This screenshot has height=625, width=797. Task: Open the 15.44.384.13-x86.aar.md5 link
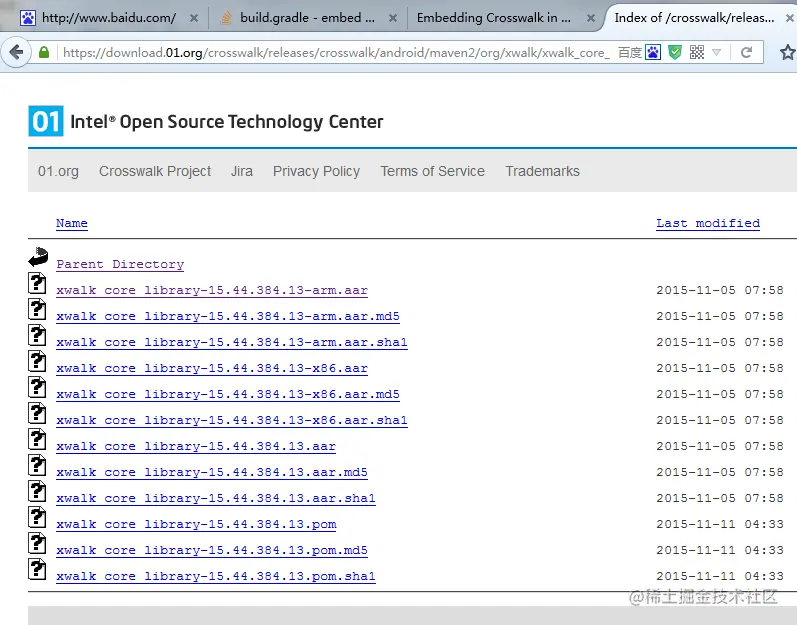(228, 394)
